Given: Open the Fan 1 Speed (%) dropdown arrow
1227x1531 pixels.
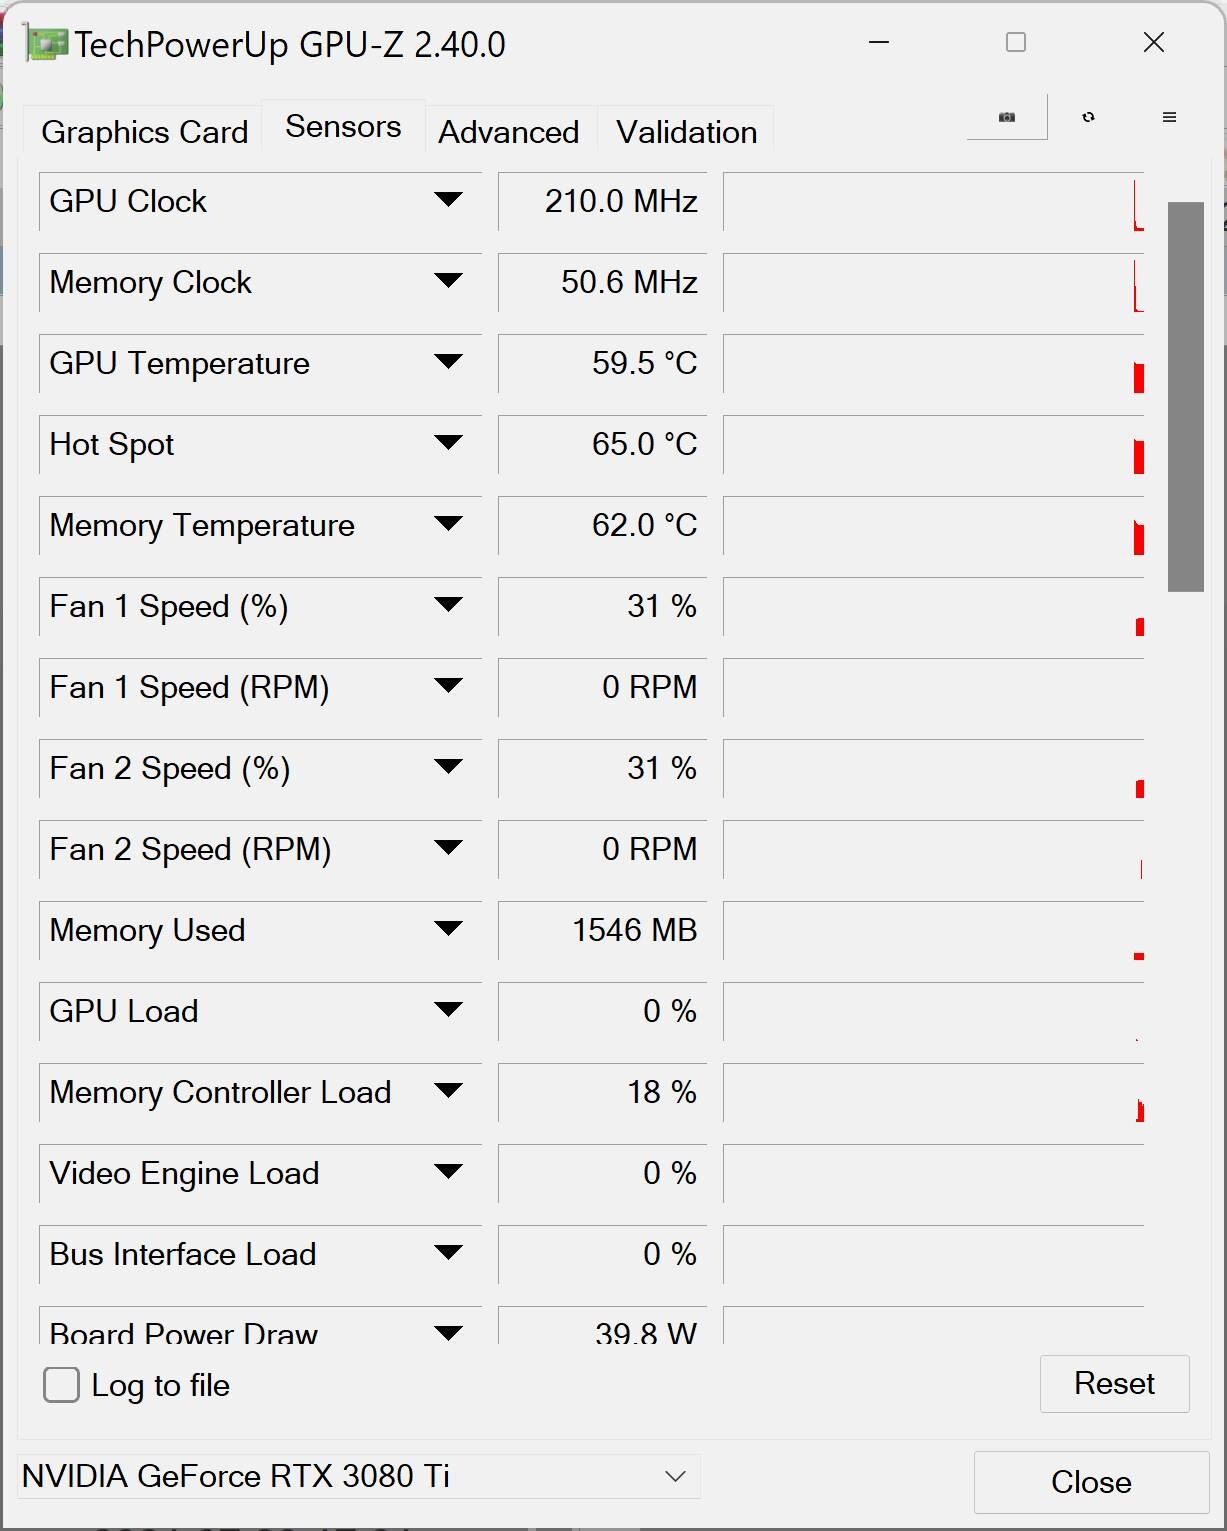Looking at the screenshot, I should click(x=448, y=605).
